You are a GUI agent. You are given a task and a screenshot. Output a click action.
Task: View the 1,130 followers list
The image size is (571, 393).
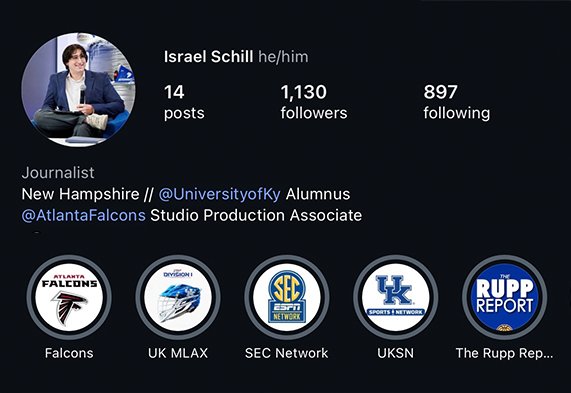(314, 102)
